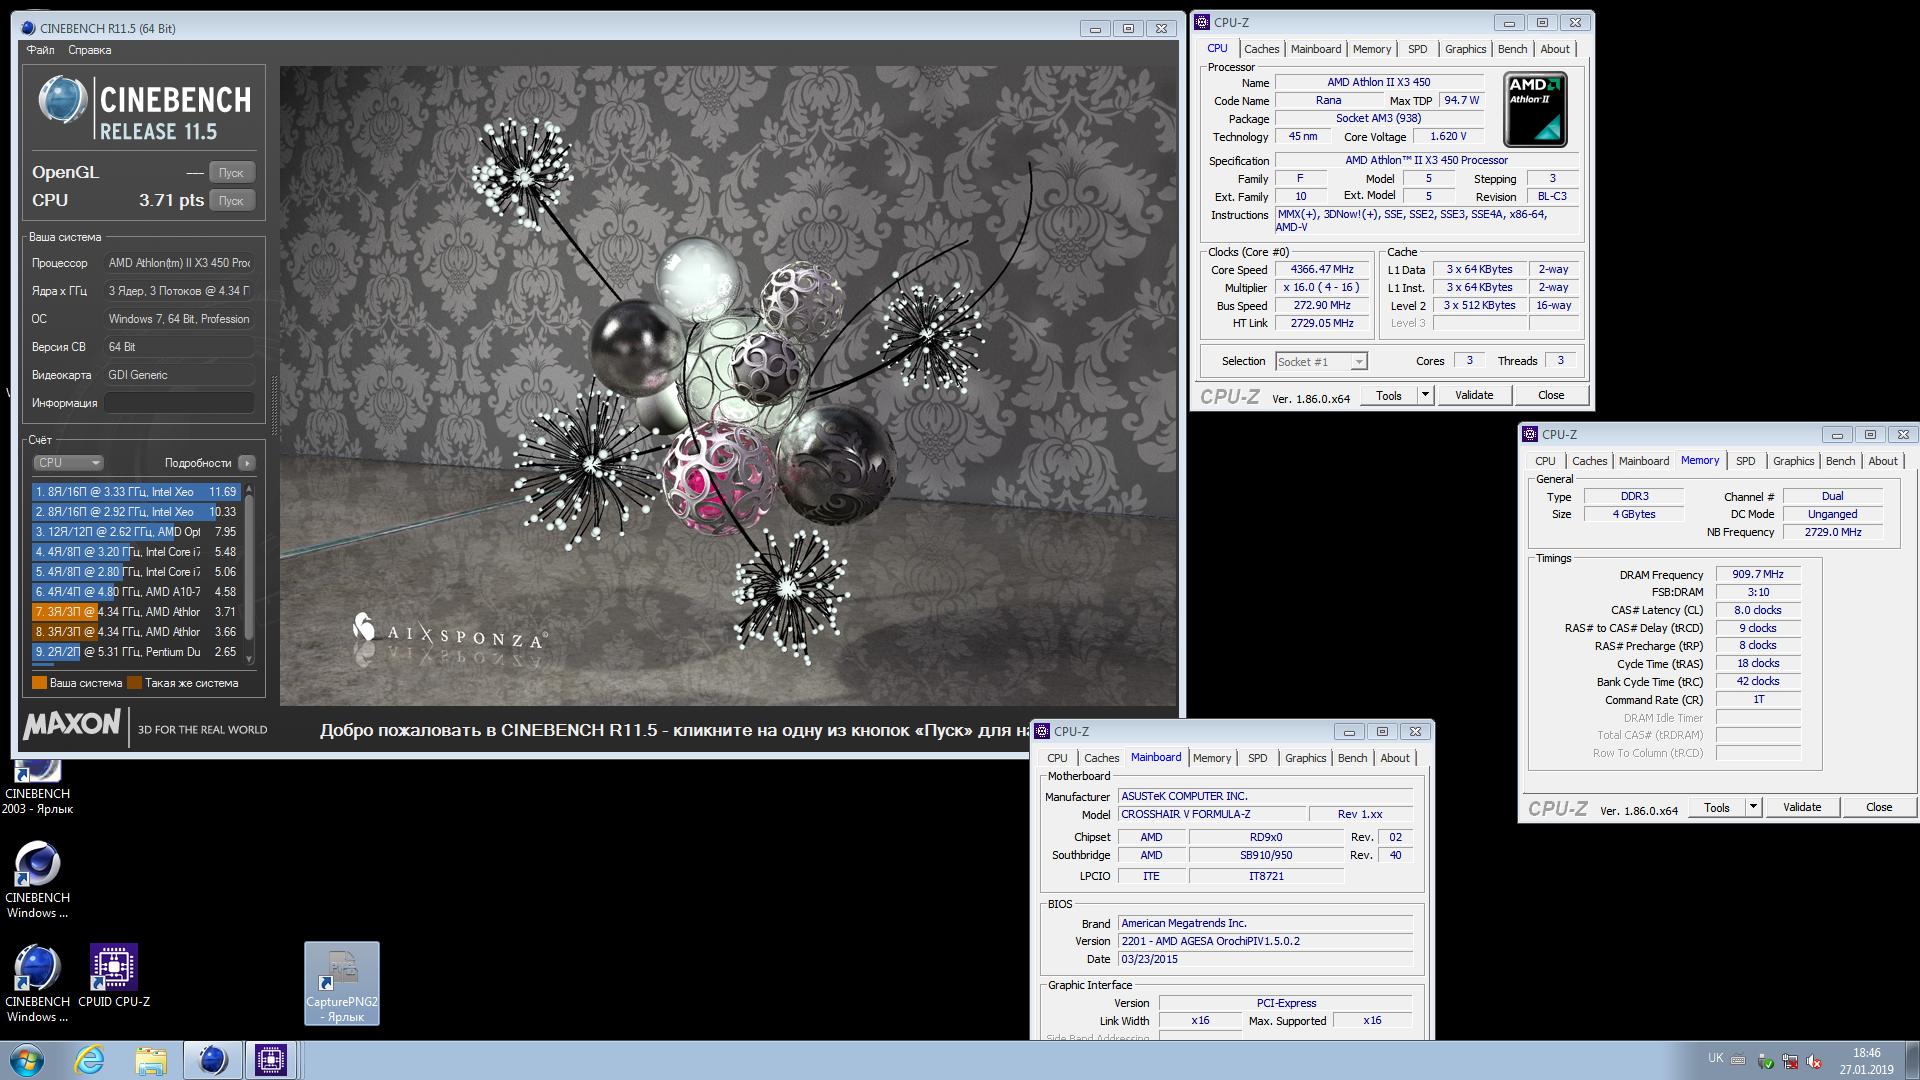Open the Socket #1 selection dropdown
Screen dimensions: 1920x1080
pyautogui.click(x=1321, y=362)
